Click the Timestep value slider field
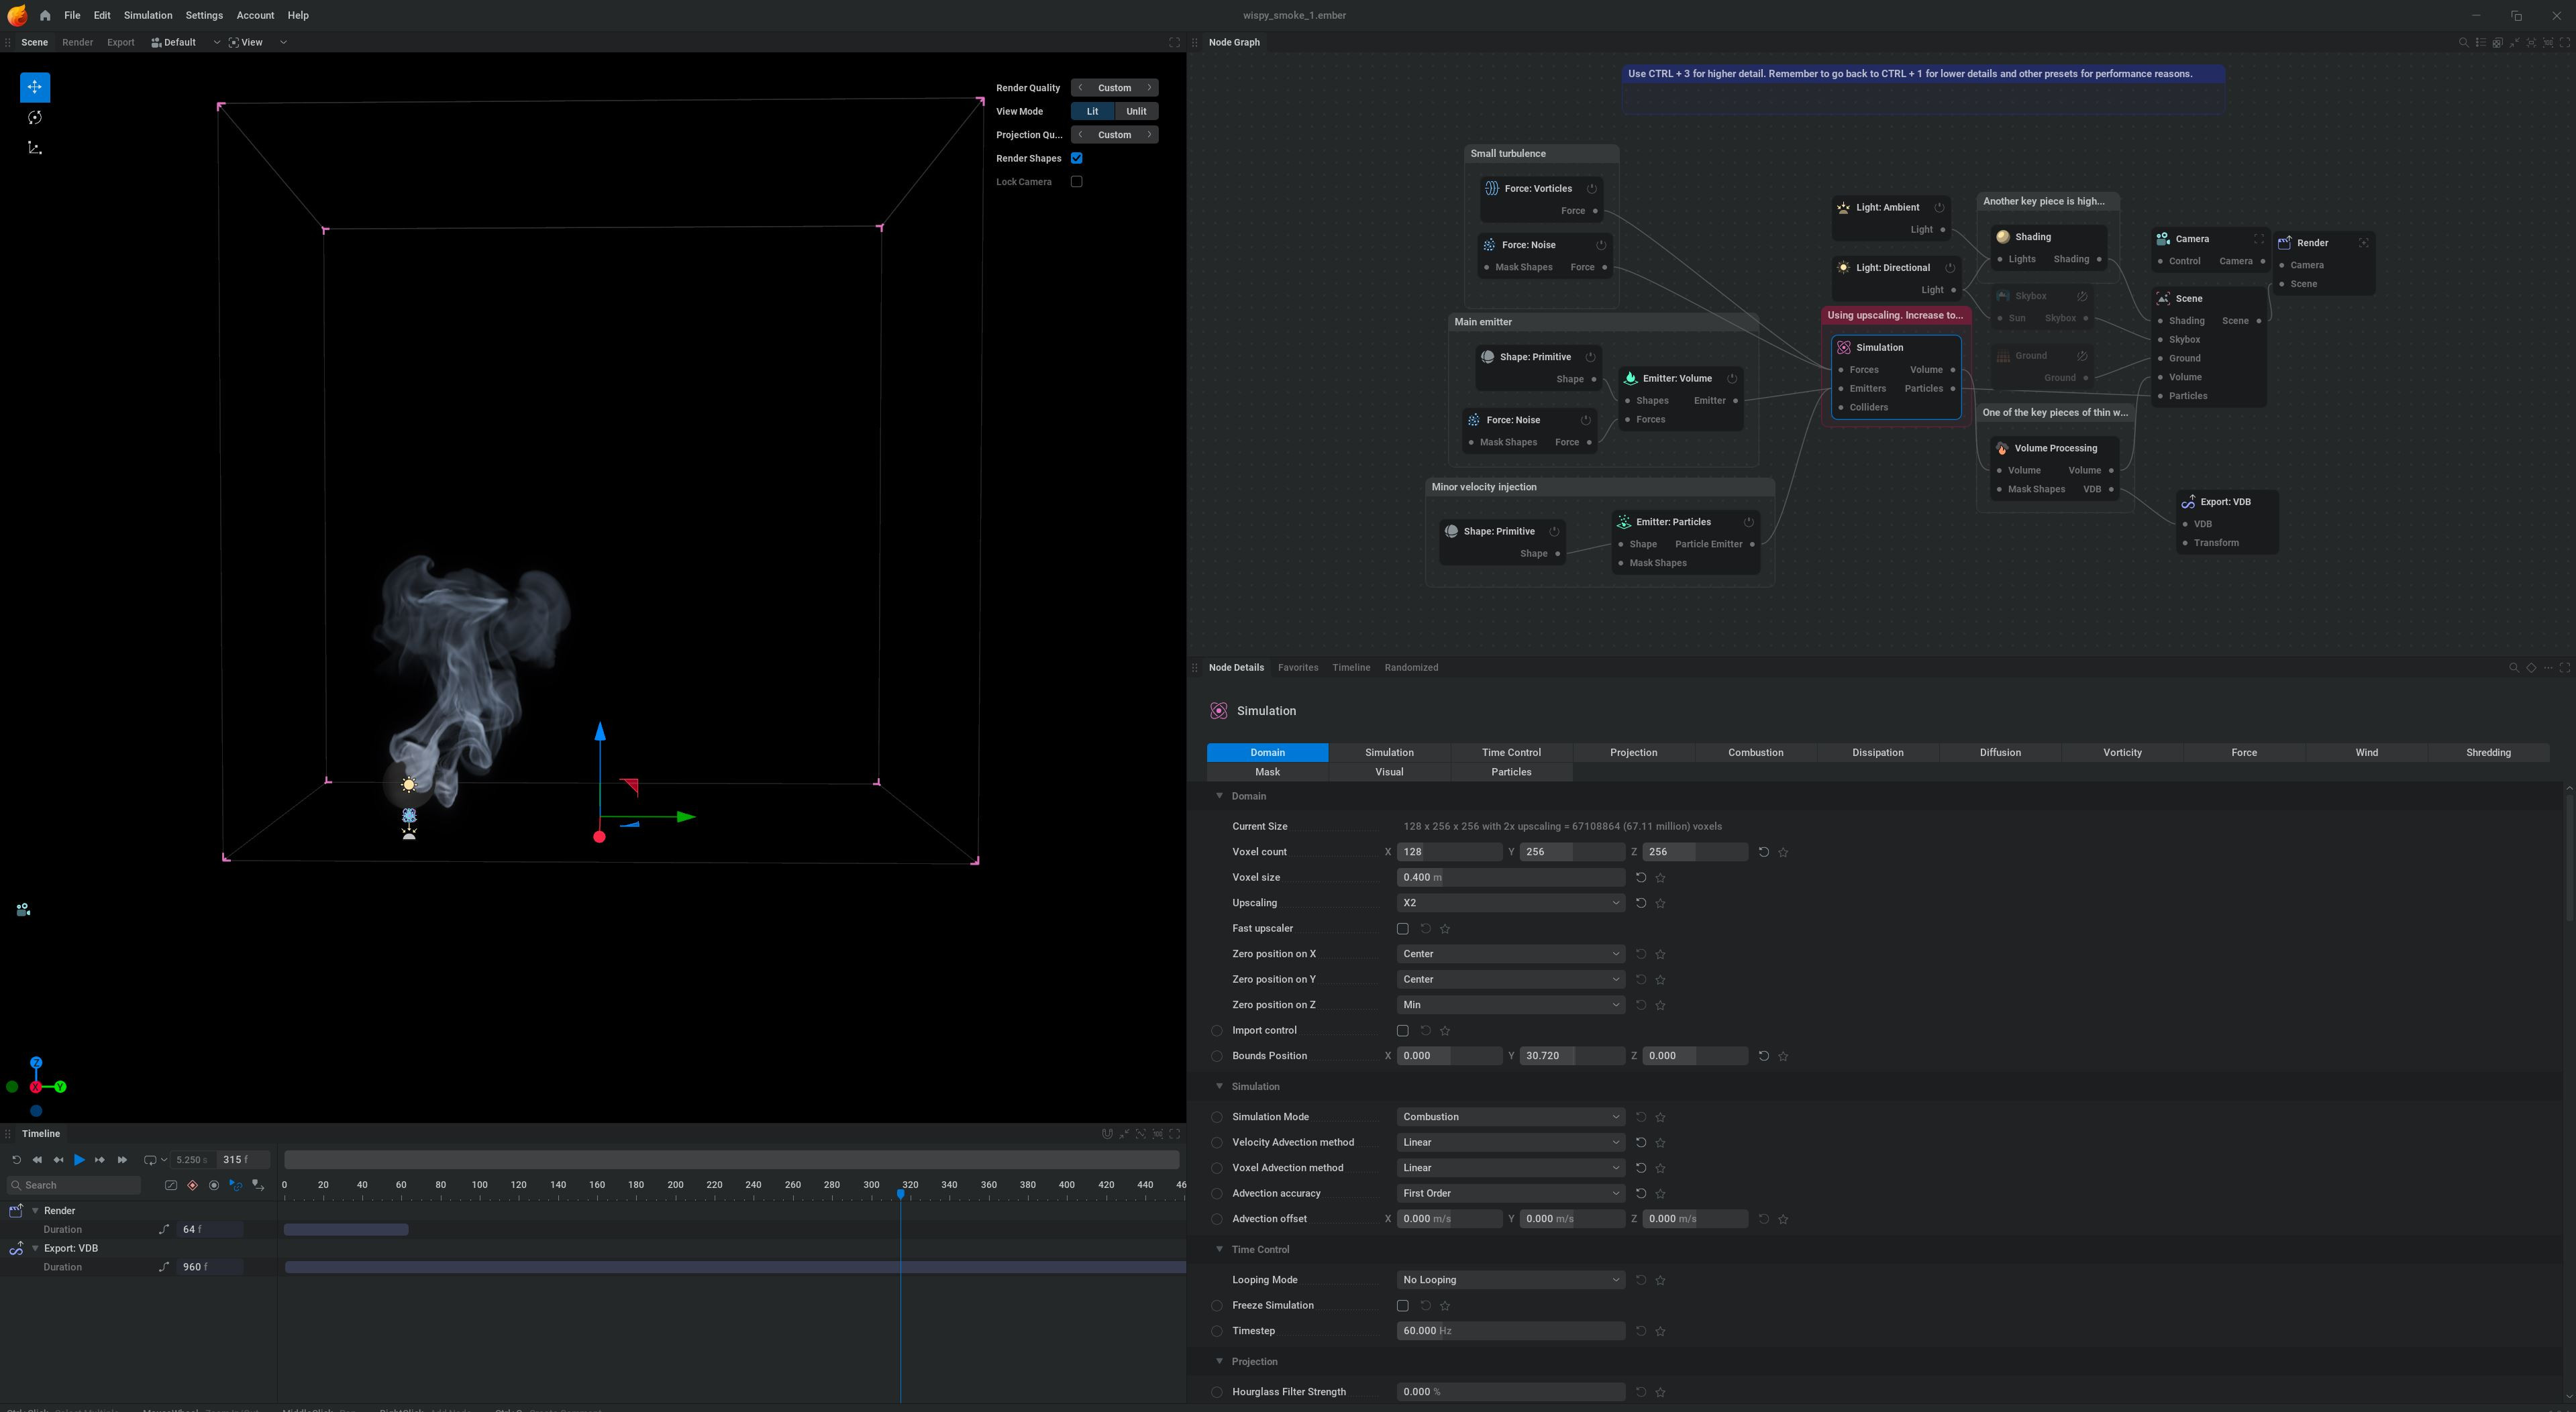Viewport: 2576px width, 1412px height. click(1509, 1331)
